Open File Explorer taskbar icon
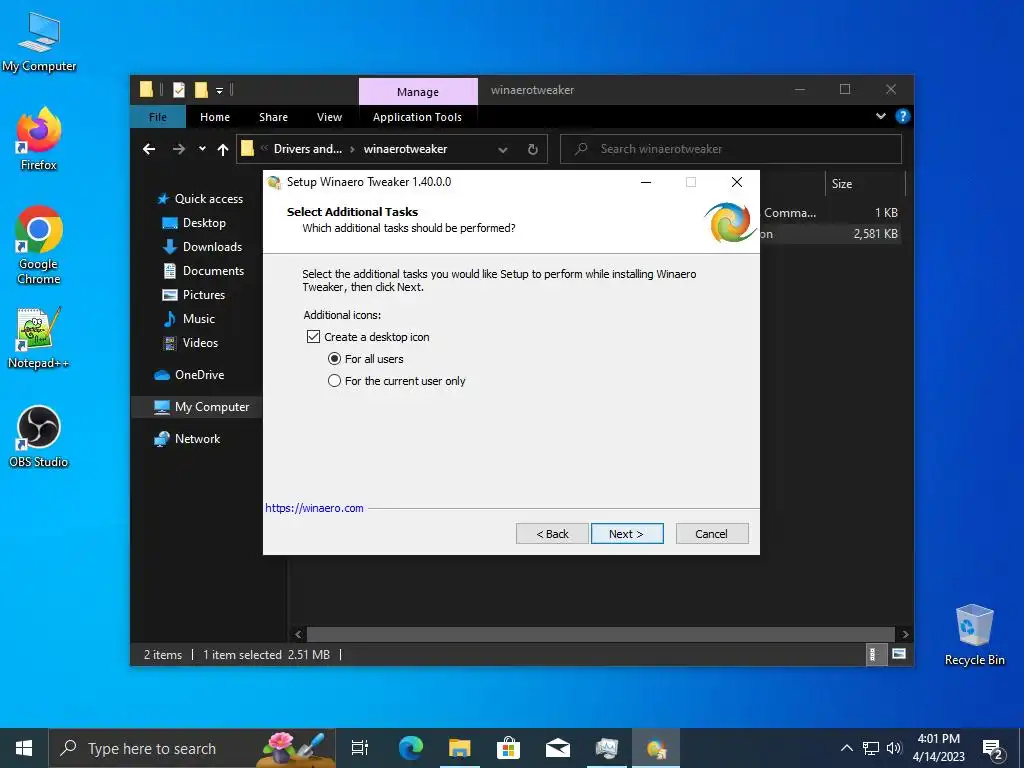The height and width of the screenshot is (768, 1024). click(460, 748)
